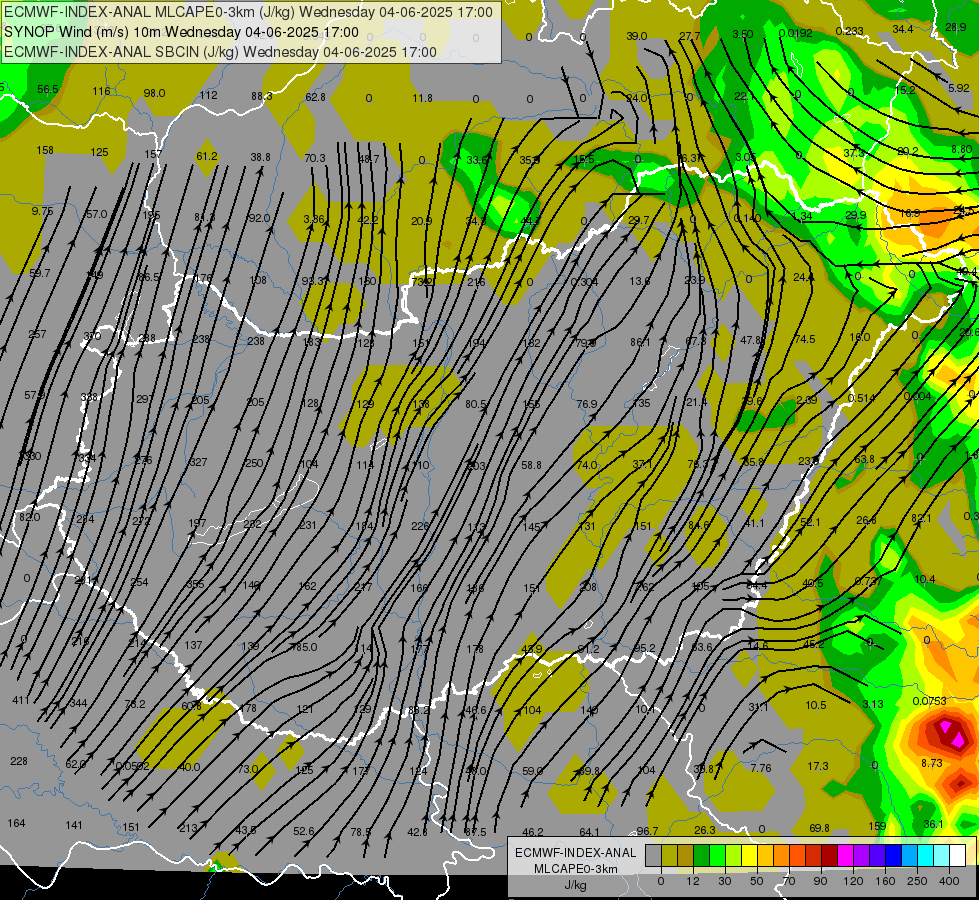
Task: Click the map value 355
Action: point(195,584)
